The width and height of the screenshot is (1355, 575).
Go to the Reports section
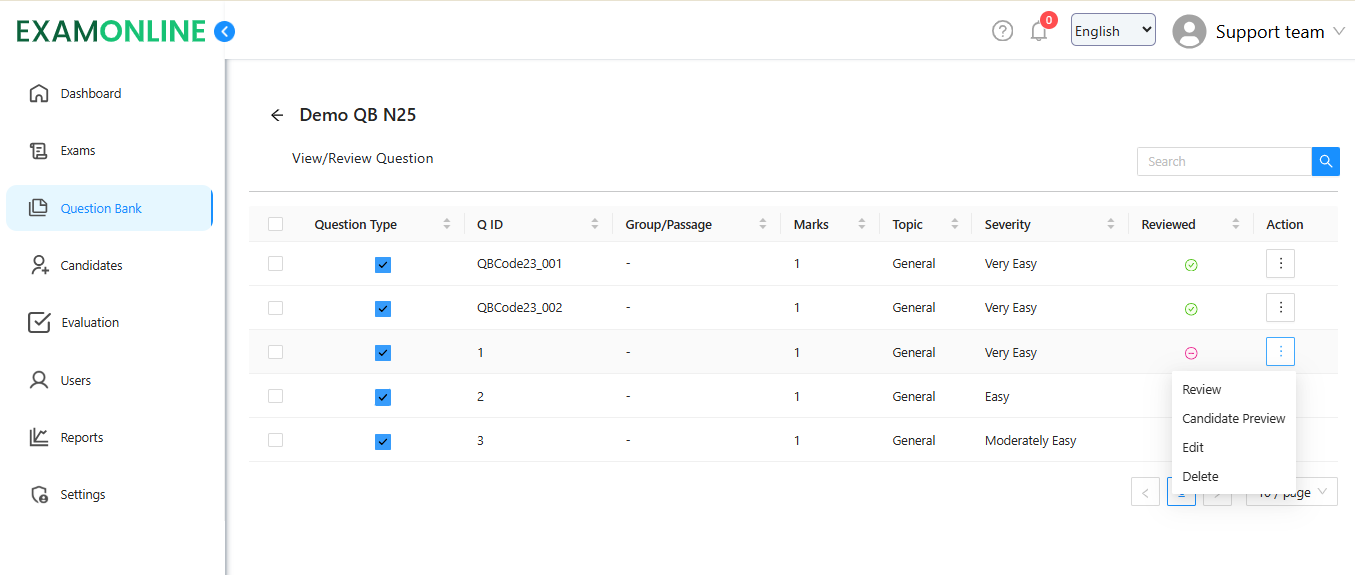81,438
